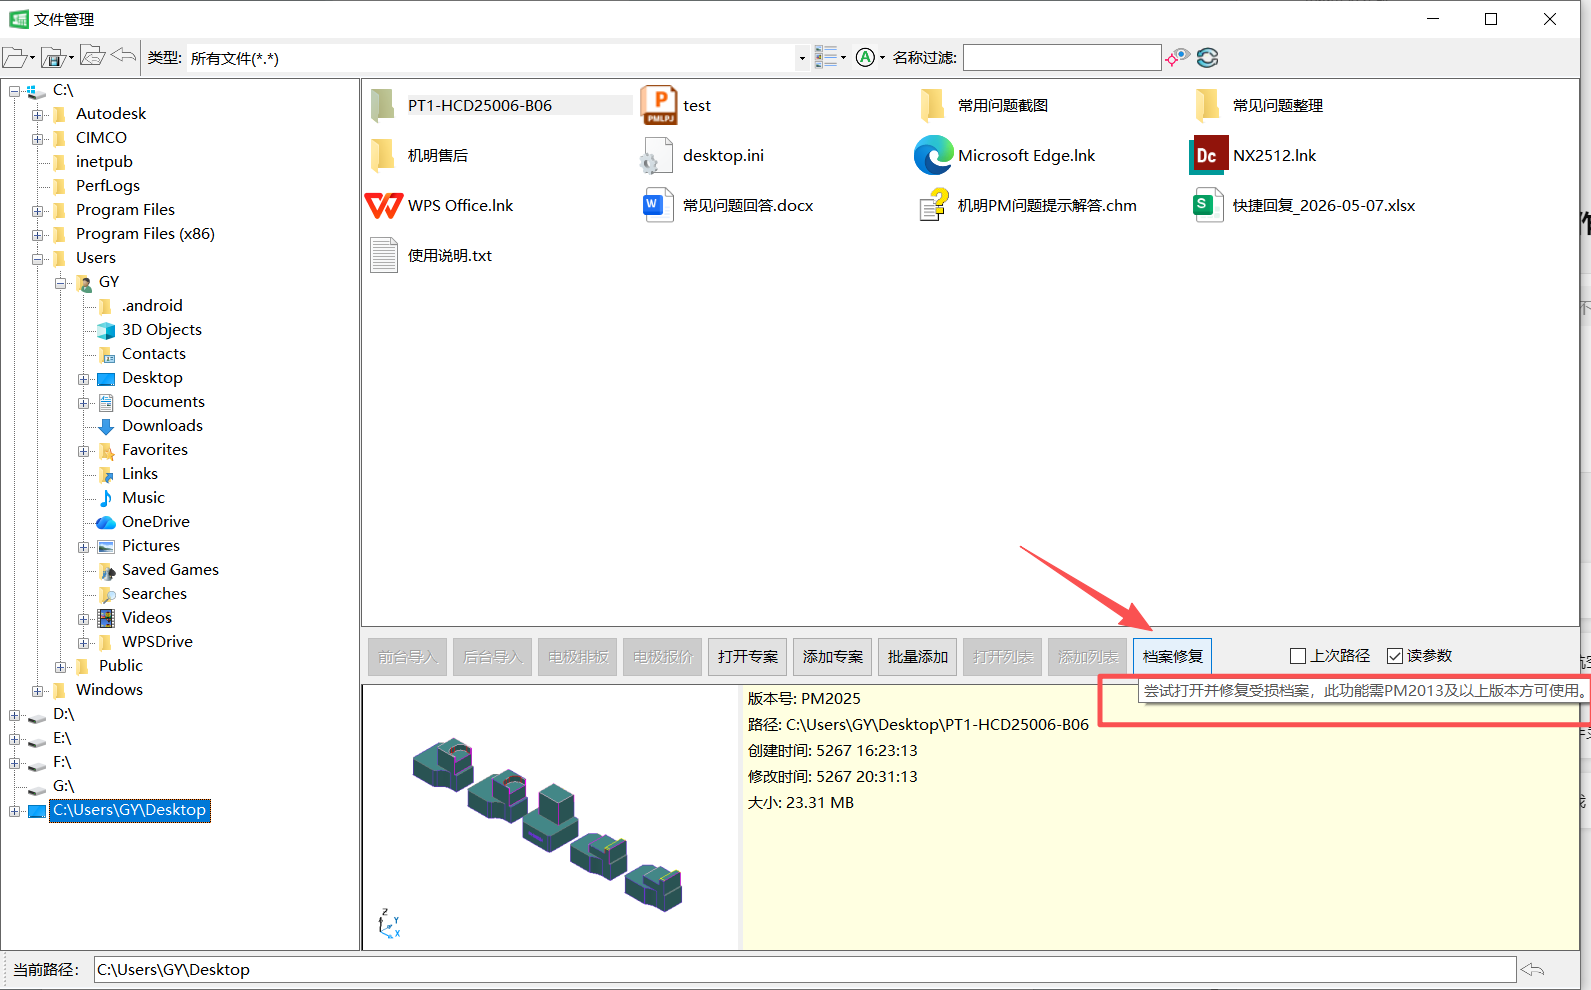
Task: Select the NX2512.lnk shortcut icon
Action: coord(1208,155)
